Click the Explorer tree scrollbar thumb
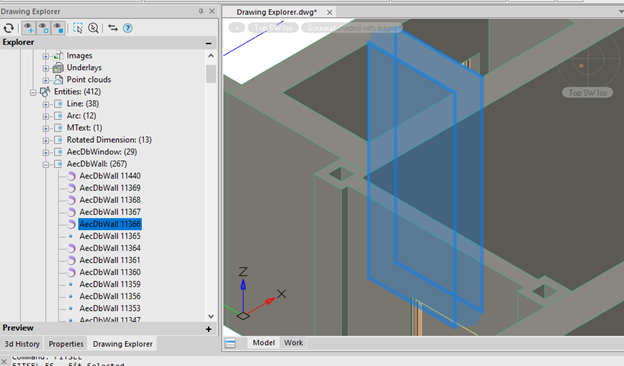Viewport: 624px width, 366px height. click(x=211, y=74)
